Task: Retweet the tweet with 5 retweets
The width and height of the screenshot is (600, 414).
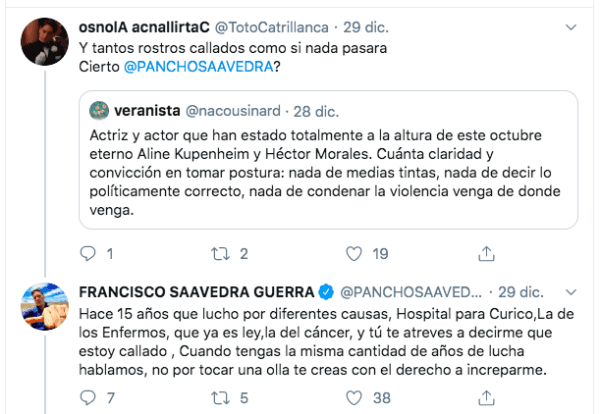Action: point(197,399)
